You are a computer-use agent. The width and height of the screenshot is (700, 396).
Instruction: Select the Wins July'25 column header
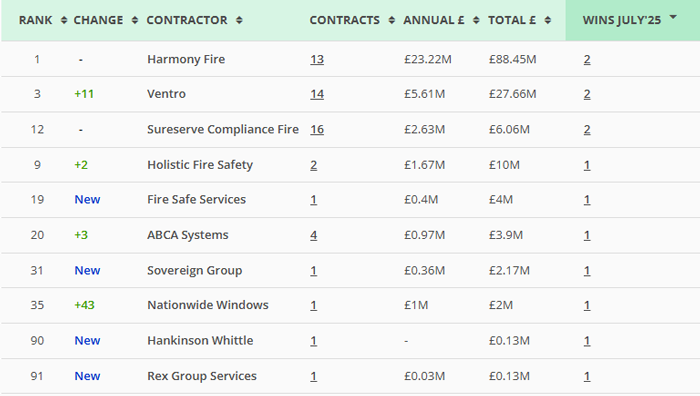pyautogui.click(x=621, y=20)
